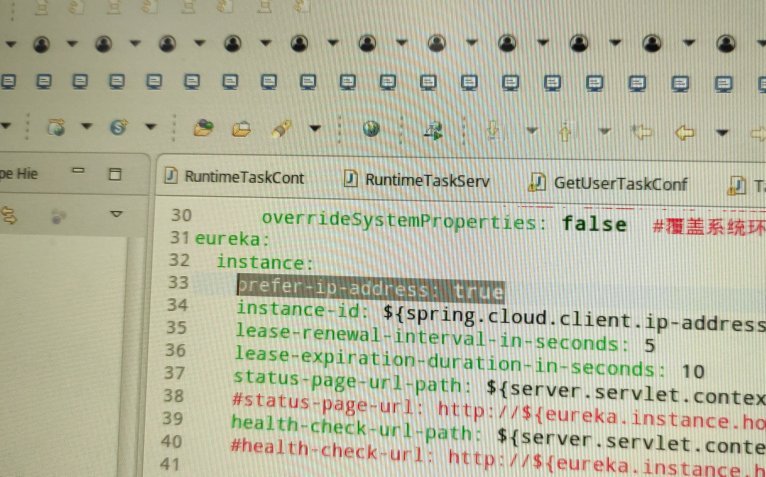Click highlighted prefer-ip-address: true line
Image resolution: width=766 pixels, height=477 pixels.
point(370,288)
